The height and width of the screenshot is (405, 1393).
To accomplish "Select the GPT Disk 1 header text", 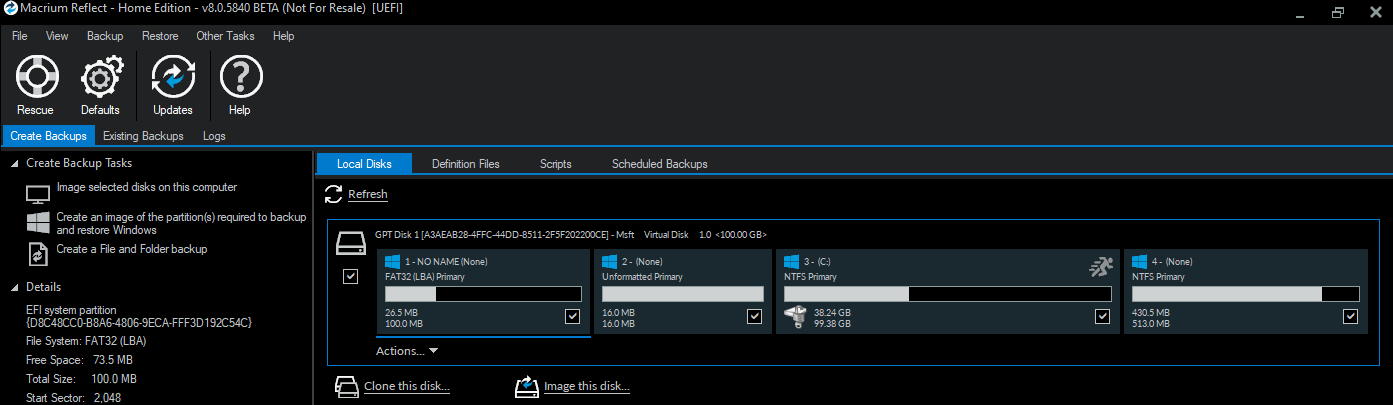I will [571, 234].
